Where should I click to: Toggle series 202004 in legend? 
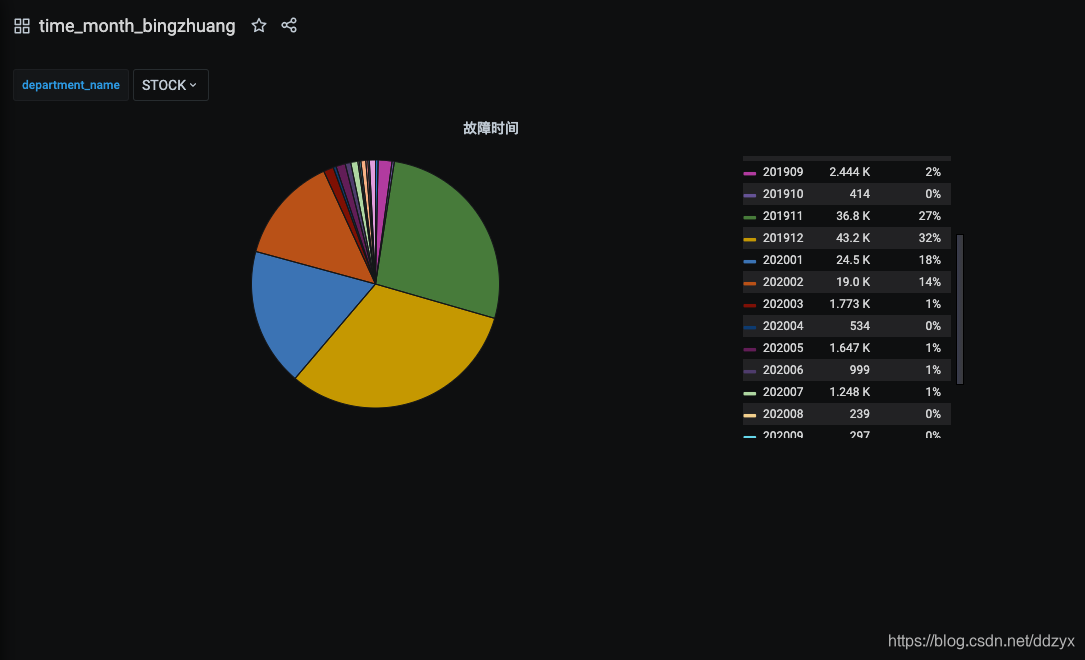(x=783, y=326)
